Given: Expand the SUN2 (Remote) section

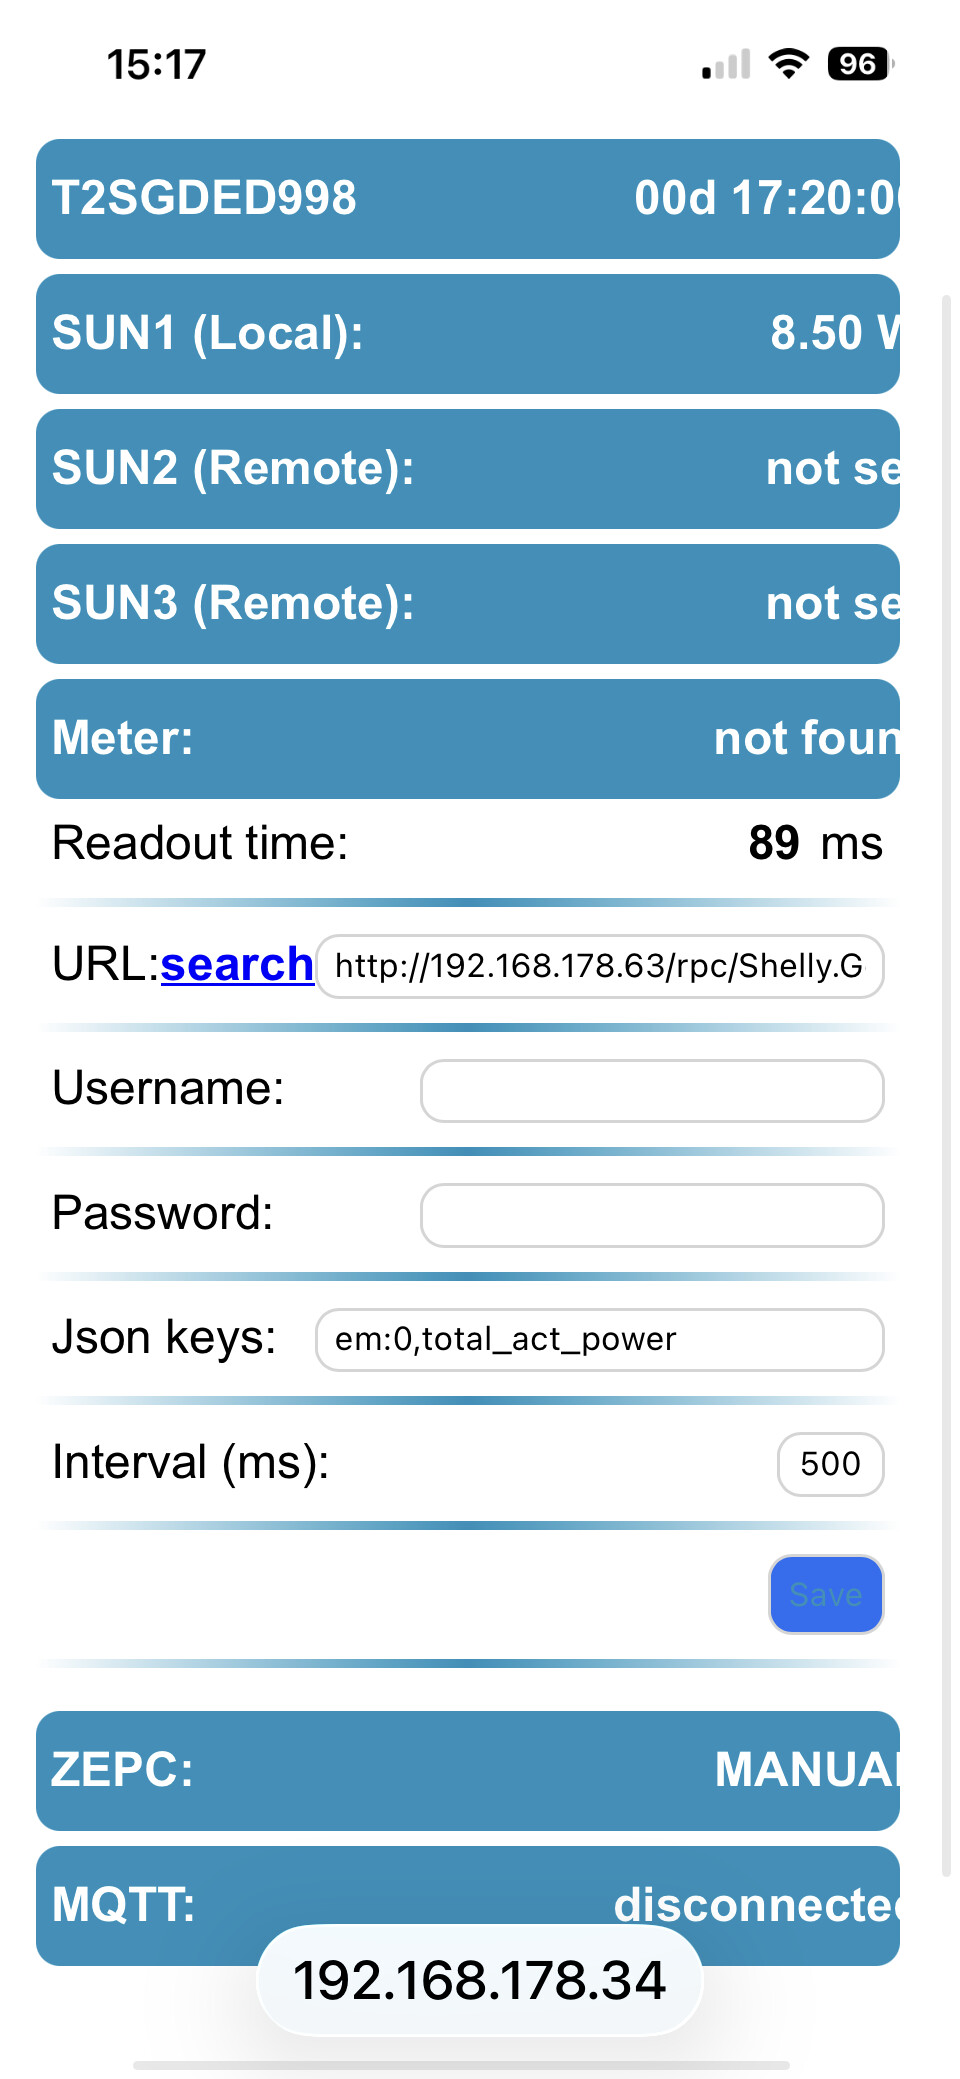Looking at the screenshot, I should coord(468,469).
